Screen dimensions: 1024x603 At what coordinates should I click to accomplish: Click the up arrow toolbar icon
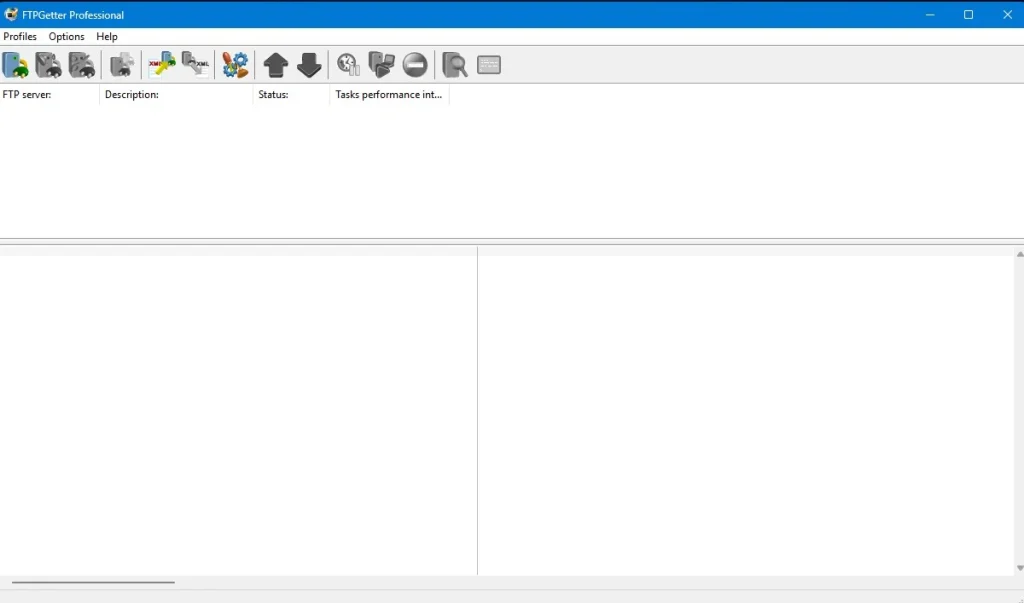pyautogui.click(x=276, y=65)
